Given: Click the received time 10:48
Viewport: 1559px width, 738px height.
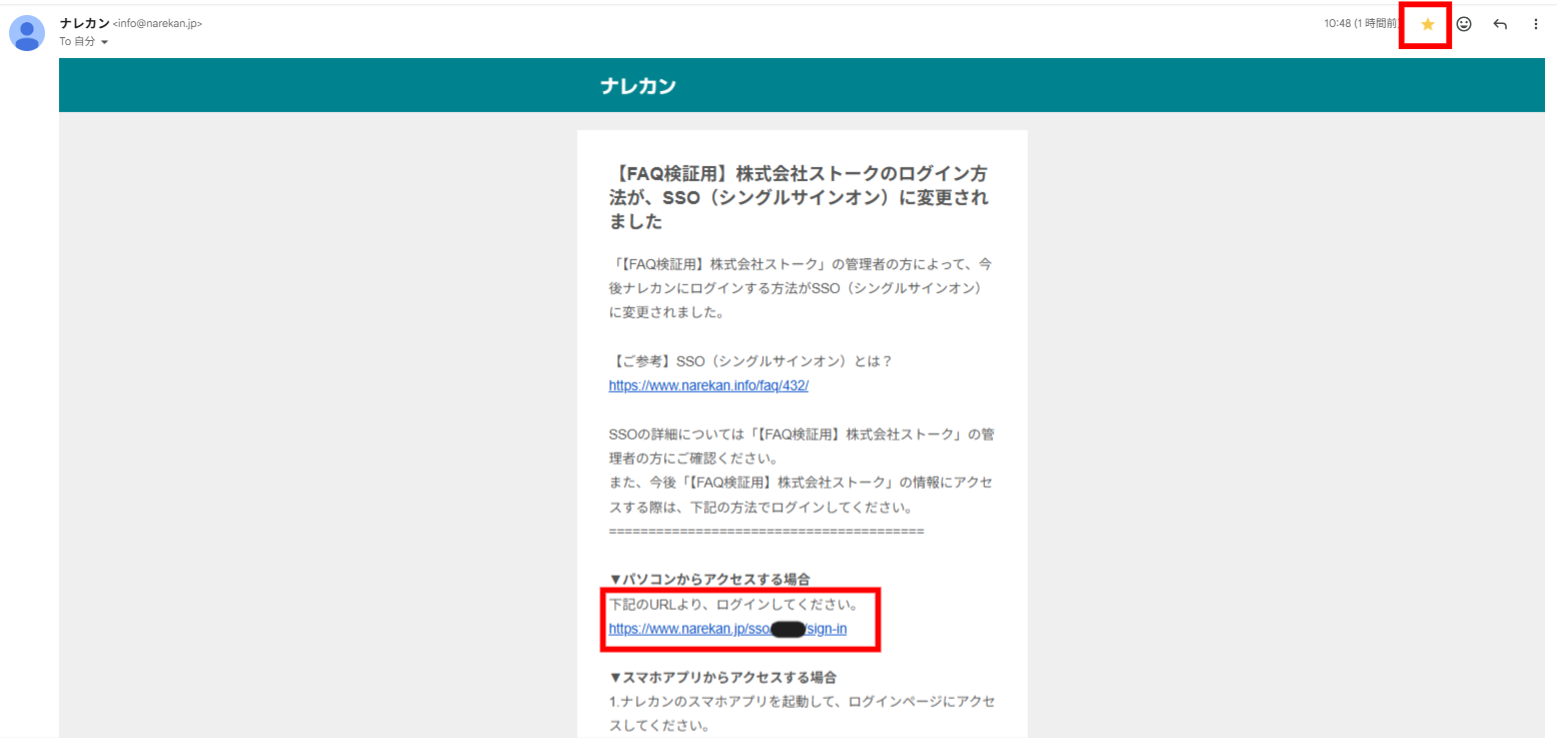Looking at the screenshot, I should pos(1337,24).
